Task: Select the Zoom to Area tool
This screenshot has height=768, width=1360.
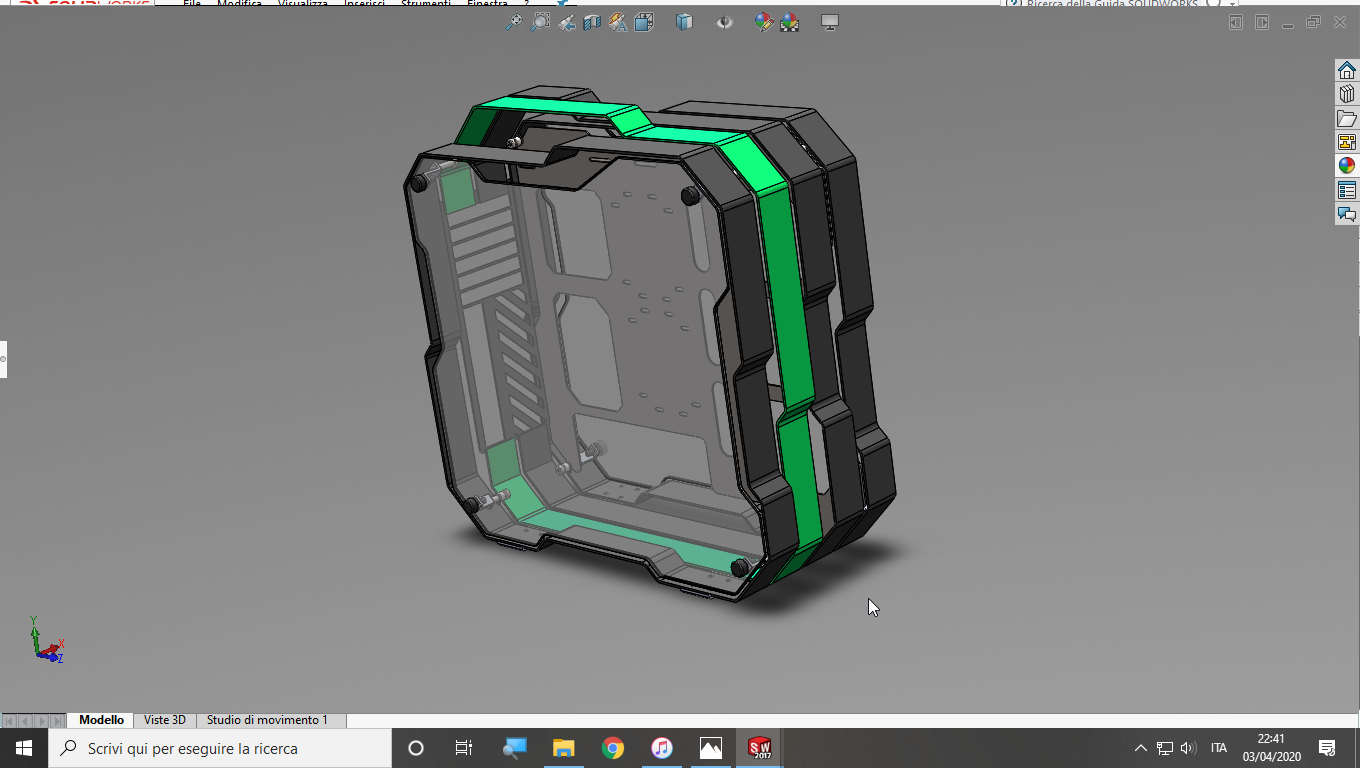Action: (x=540, y=22)
